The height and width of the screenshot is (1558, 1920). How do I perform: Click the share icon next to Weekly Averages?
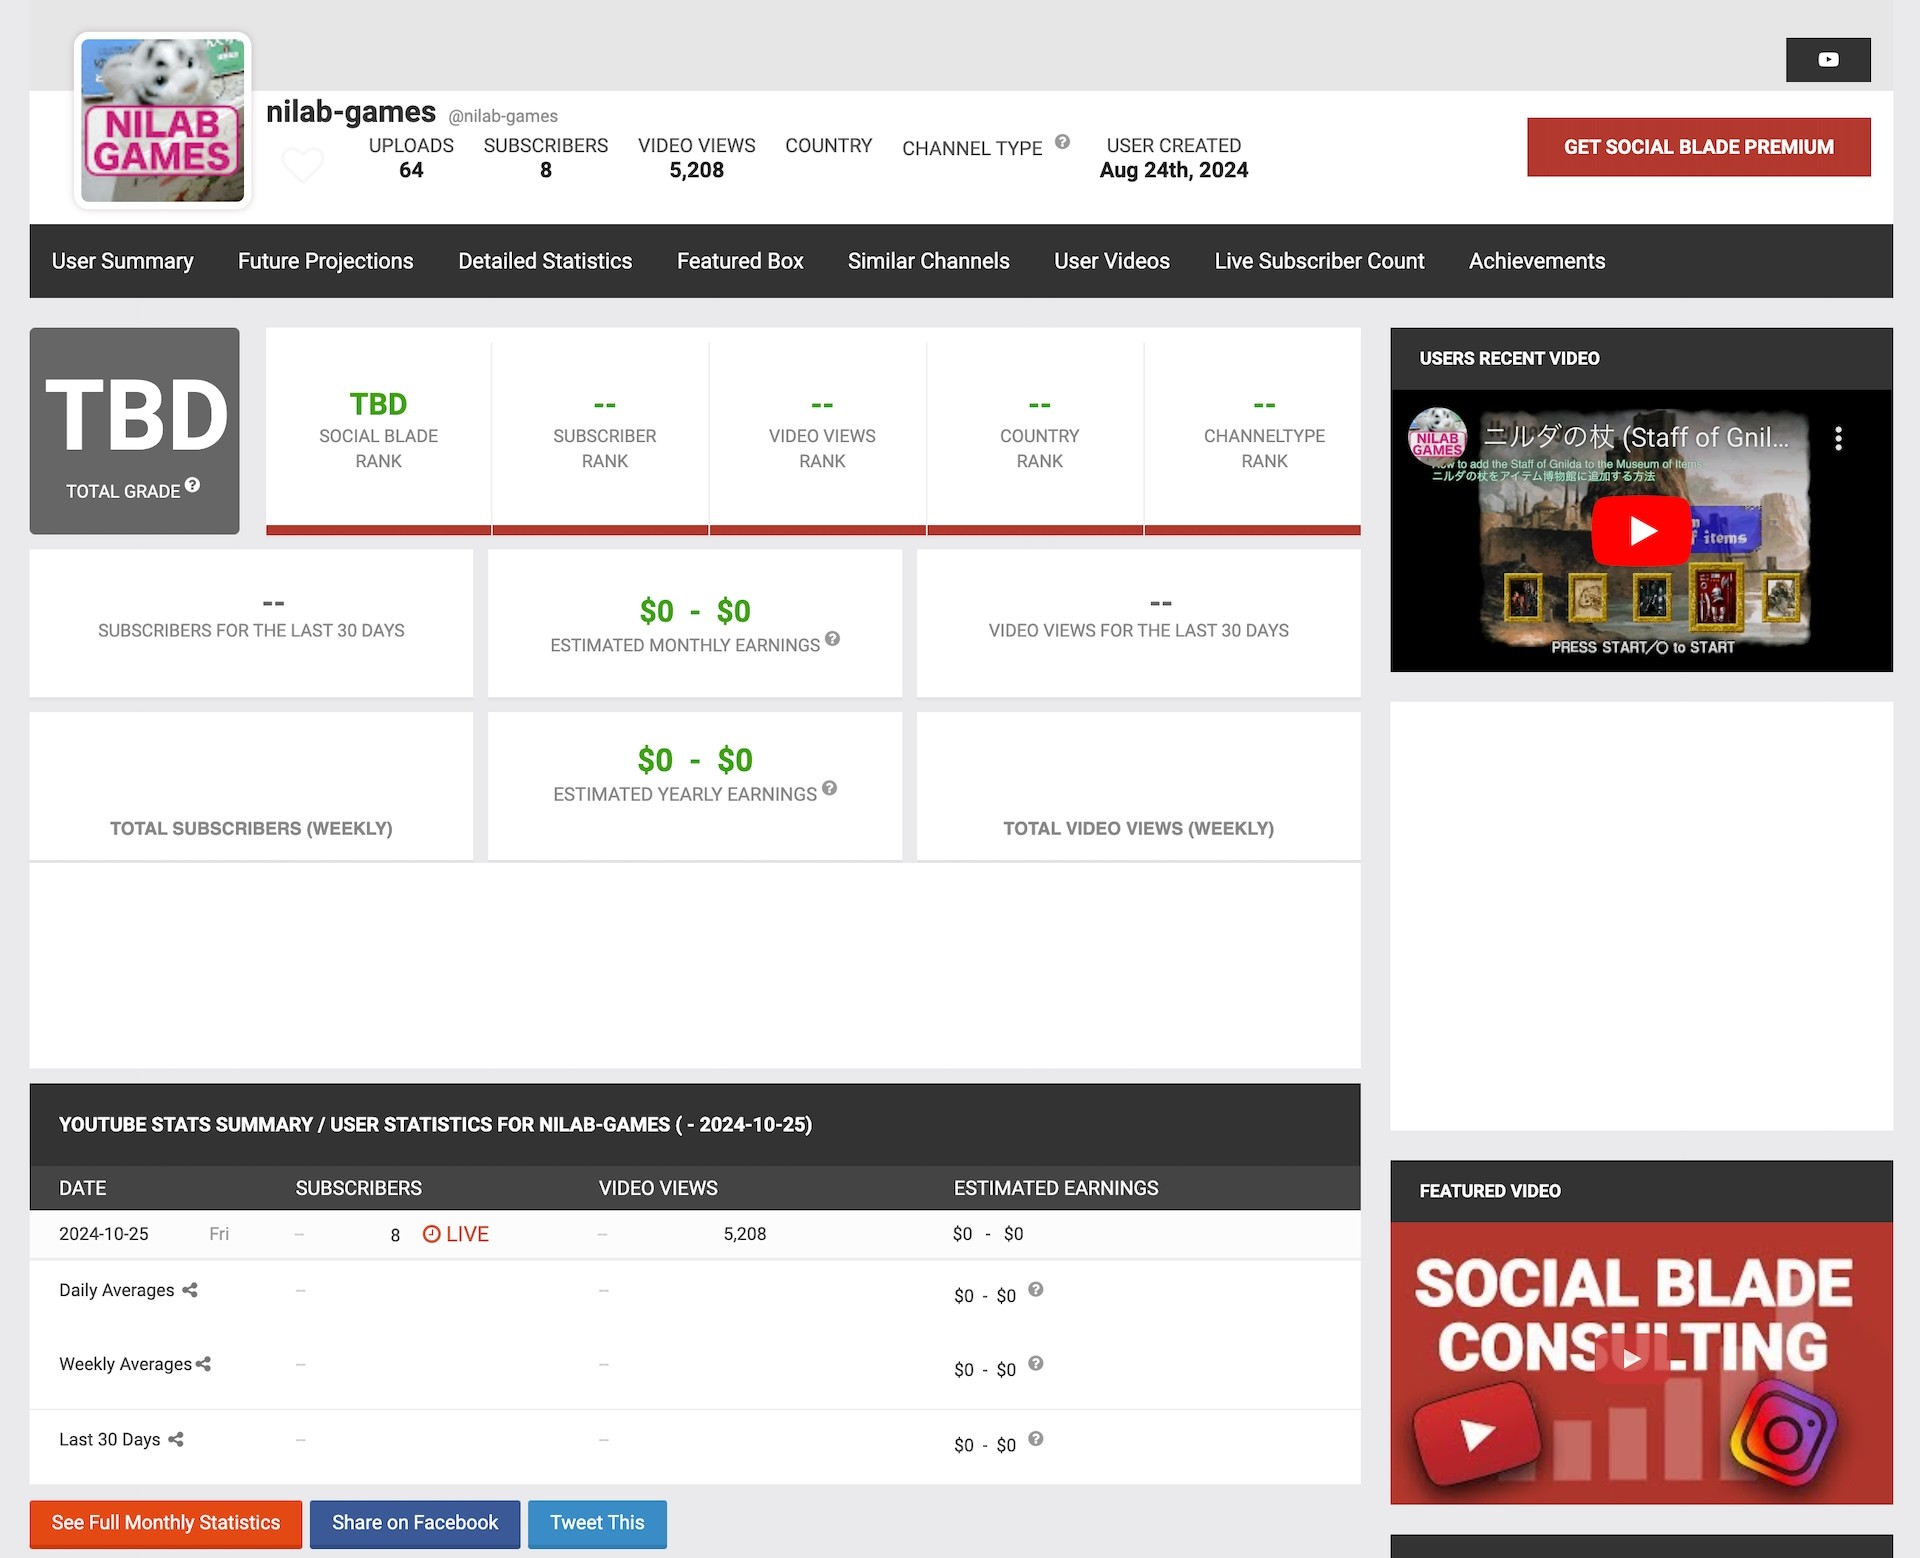click(204, 1364)
